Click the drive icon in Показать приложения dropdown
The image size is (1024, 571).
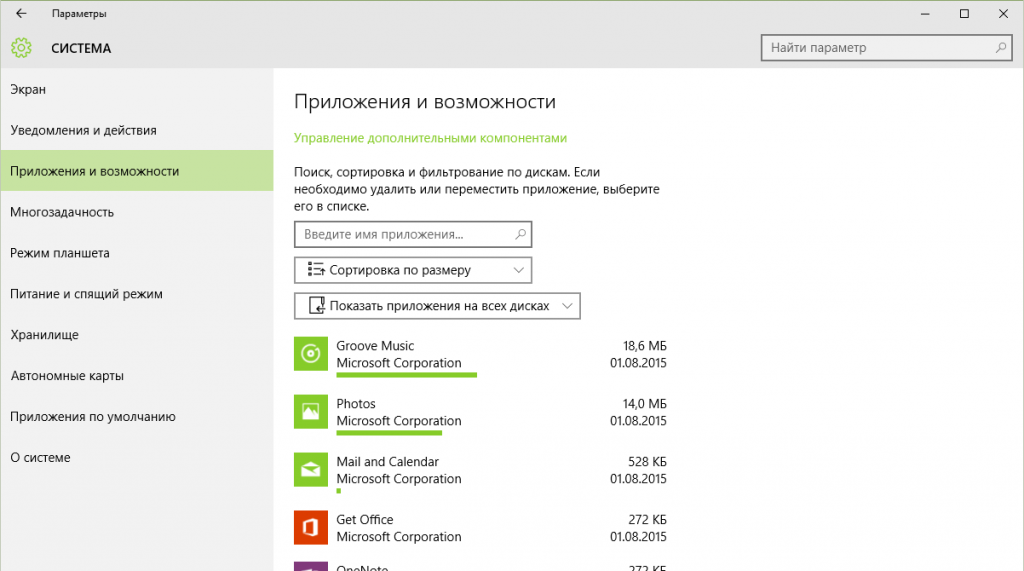(317, 306)
